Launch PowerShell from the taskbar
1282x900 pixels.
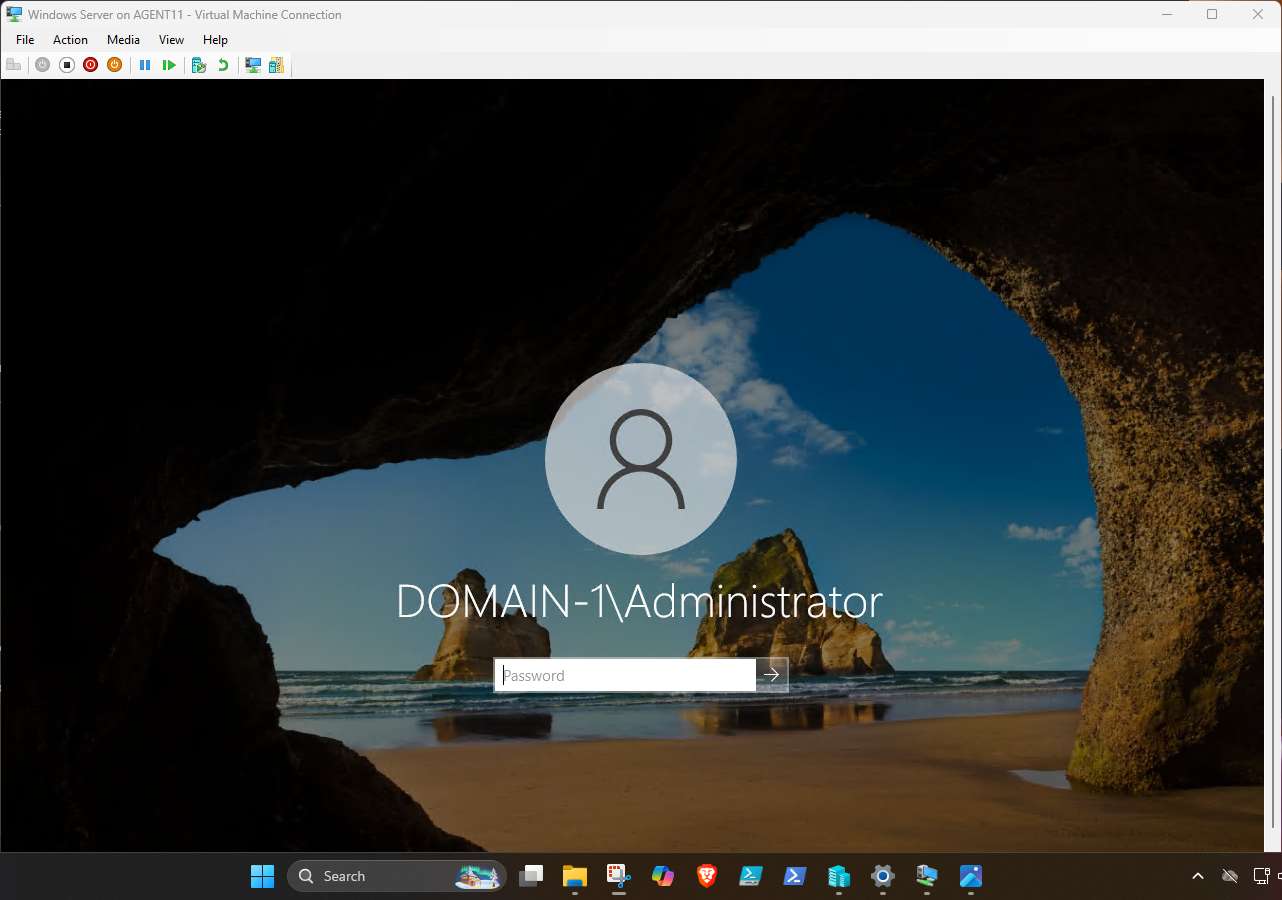click(x=794, y=876)
